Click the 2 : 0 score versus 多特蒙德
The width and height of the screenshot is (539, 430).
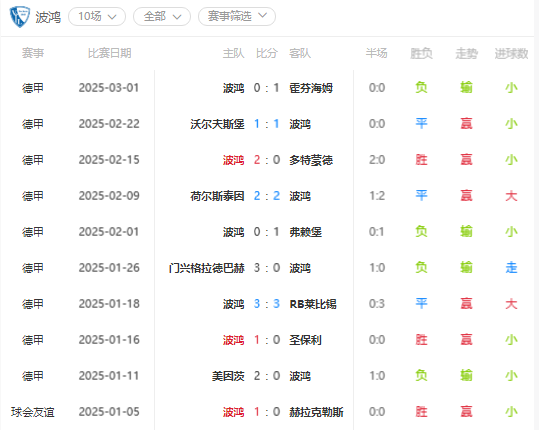click(x=267, y=160)
